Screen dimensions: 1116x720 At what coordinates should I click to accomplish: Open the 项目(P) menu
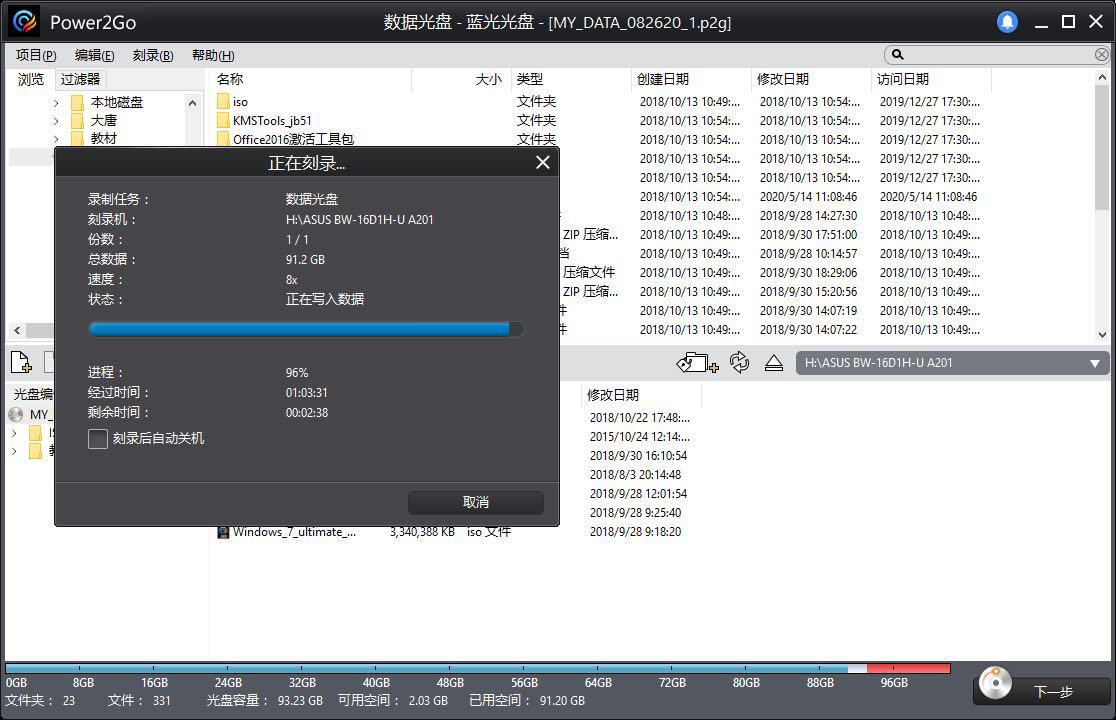pyautogui.click(x=36, y=55)
